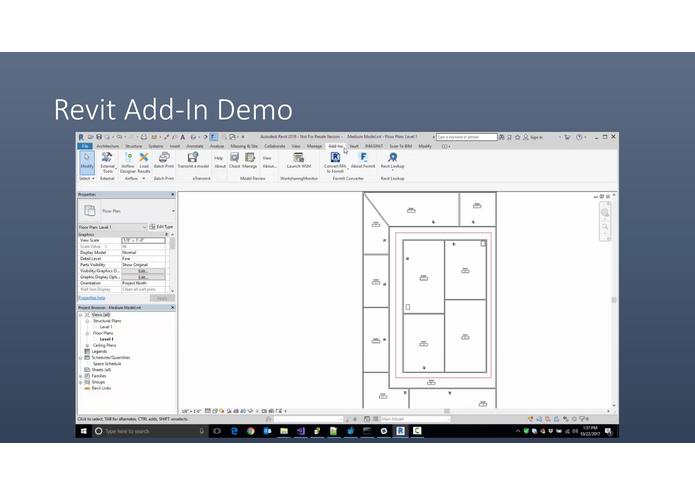Open Edge from the taskbar
695x494 pixels.
[234, 431]
